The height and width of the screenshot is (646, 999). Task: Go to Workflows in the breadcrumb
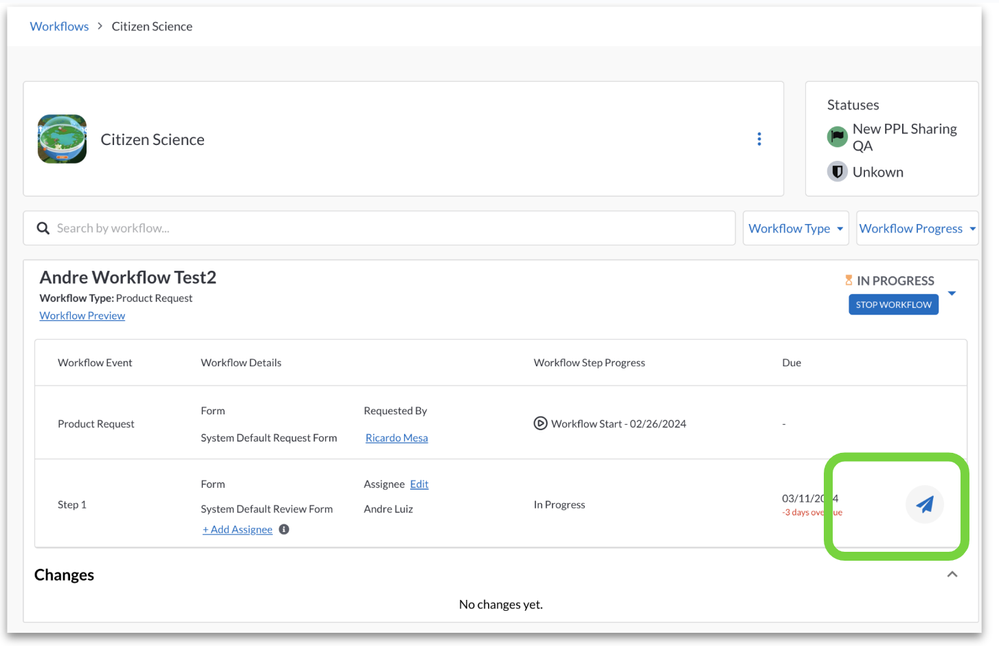click(x=59, y=26)
